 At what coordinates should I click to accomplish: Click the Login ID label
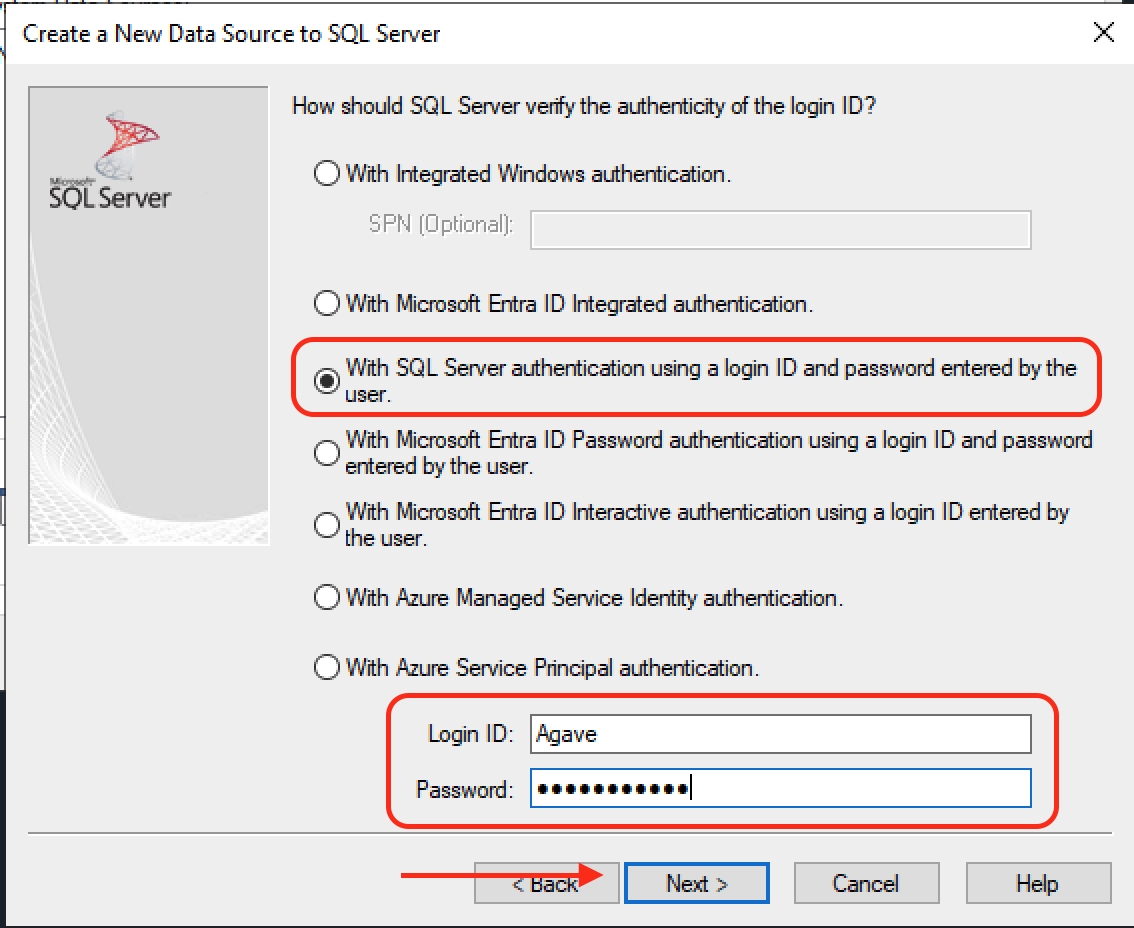pos(470,734)
